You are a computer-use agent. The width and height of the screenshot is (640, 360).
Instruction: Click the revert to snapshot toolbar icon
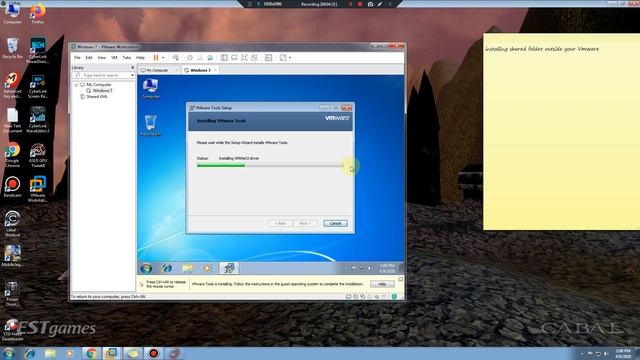tap(200, 58)
